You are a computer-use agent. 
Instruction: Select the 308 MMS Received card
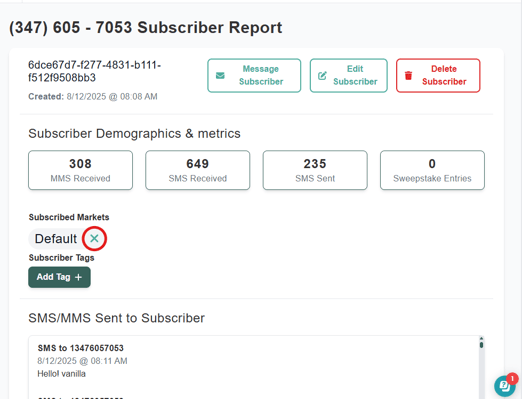(80, 170)
